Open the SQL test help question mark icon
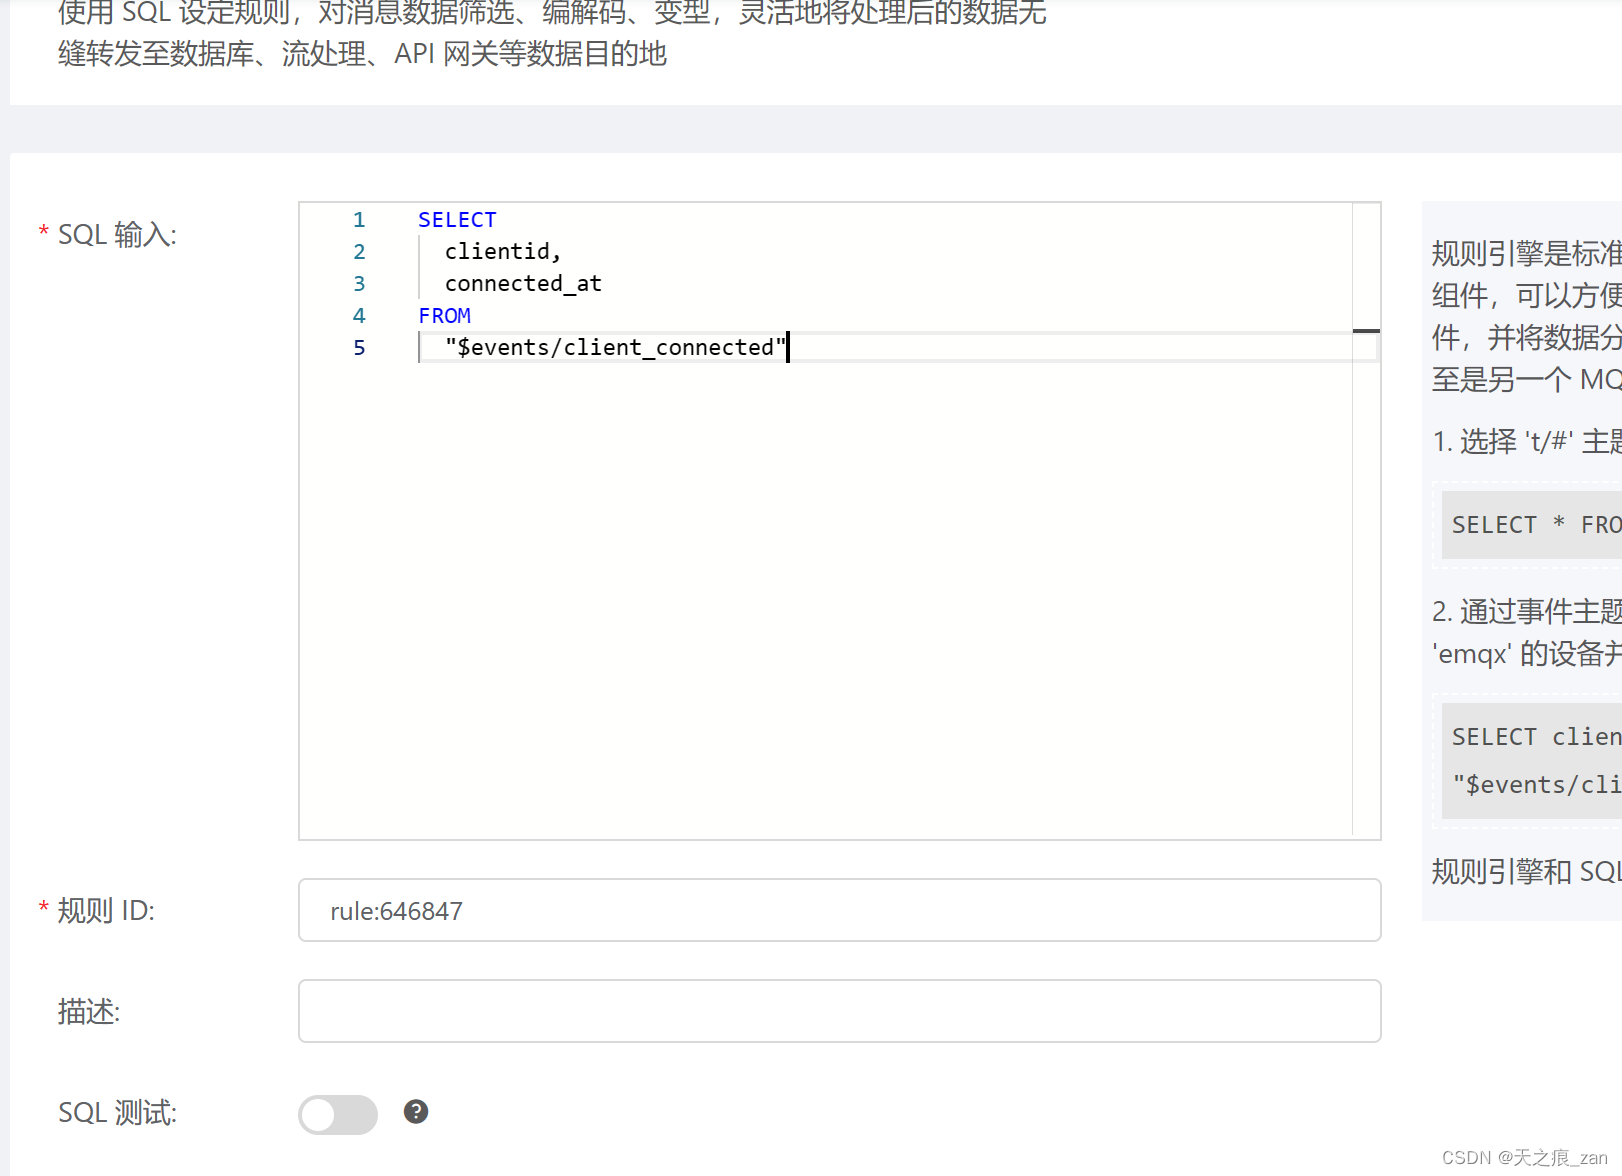1622x1176 pixels. (416, 1112)
